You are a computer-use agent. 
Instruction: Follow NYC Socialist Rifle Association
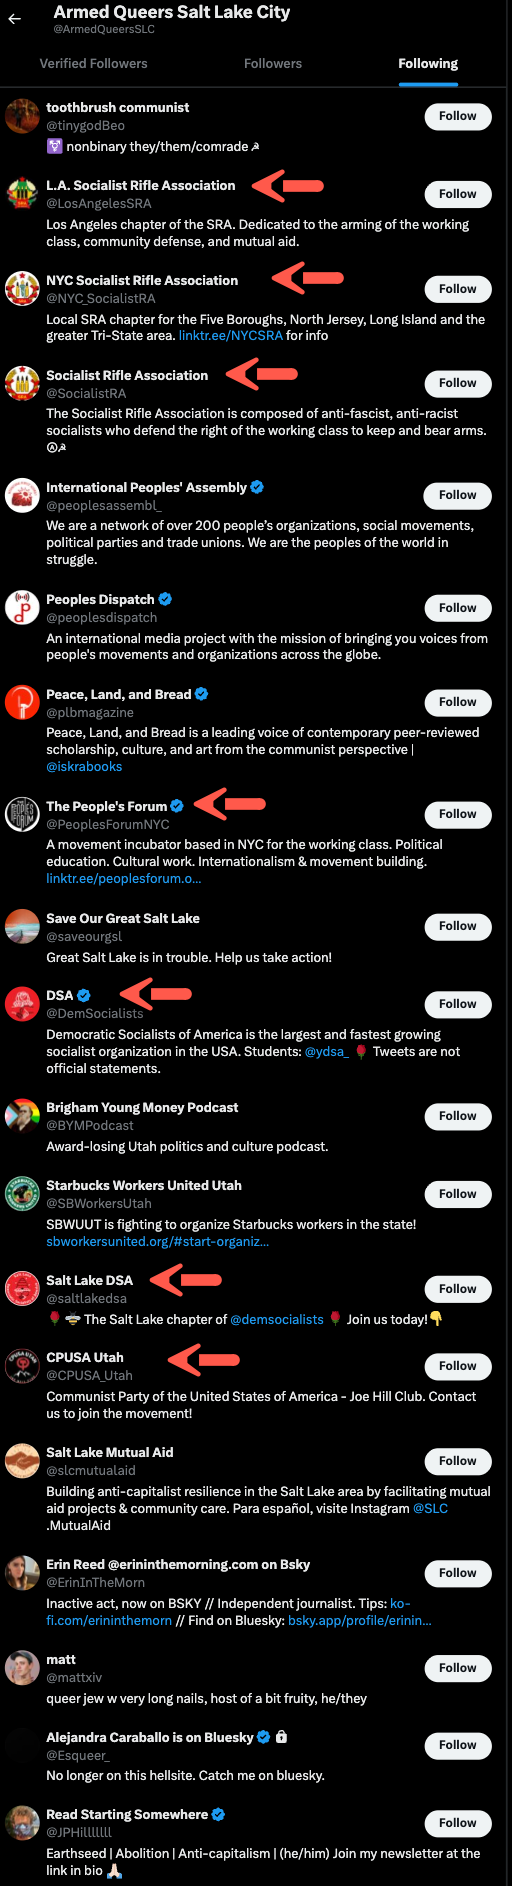point(458,289)
